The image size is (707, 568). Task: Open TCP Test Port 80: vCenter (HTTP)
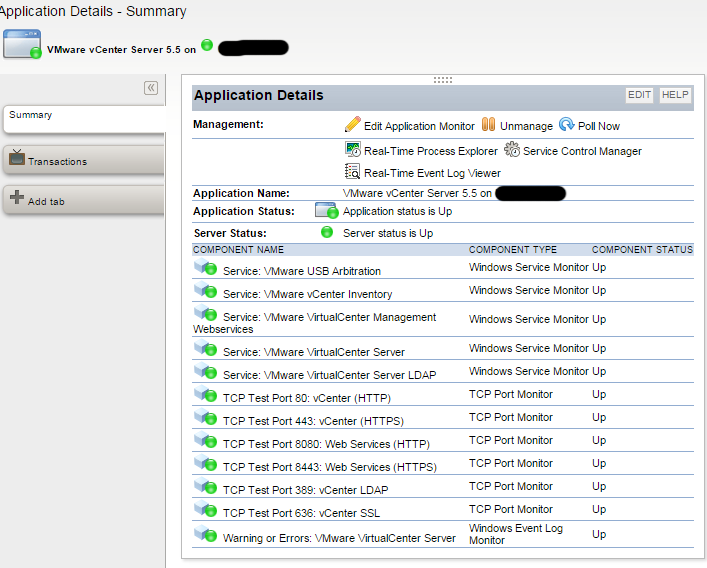[307, 398]
